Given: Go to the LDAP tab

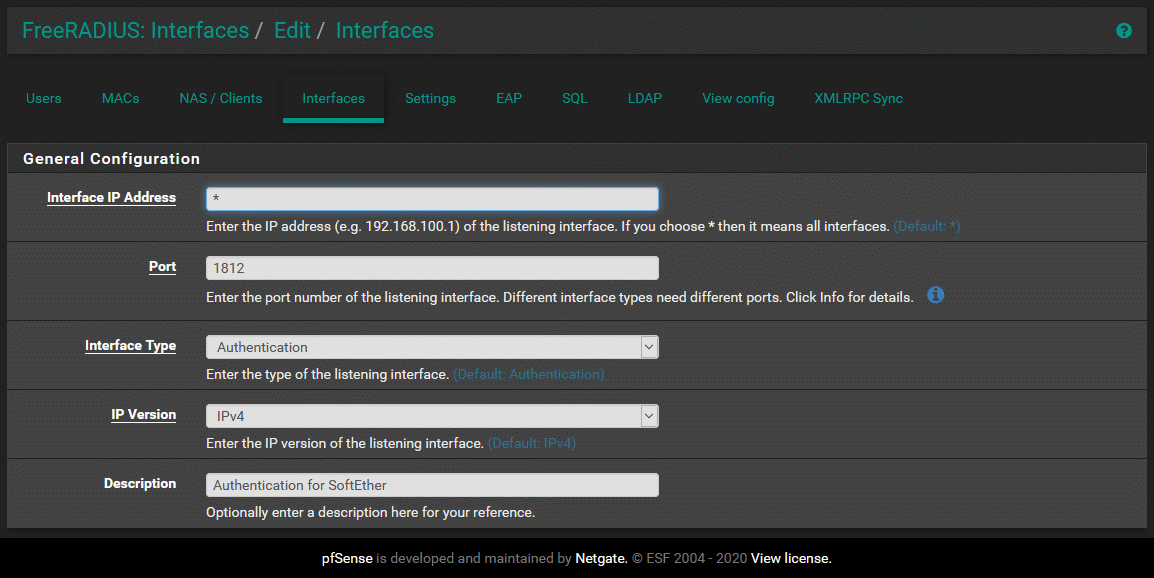Looking at the screenshot, I should tap(645, 98).
